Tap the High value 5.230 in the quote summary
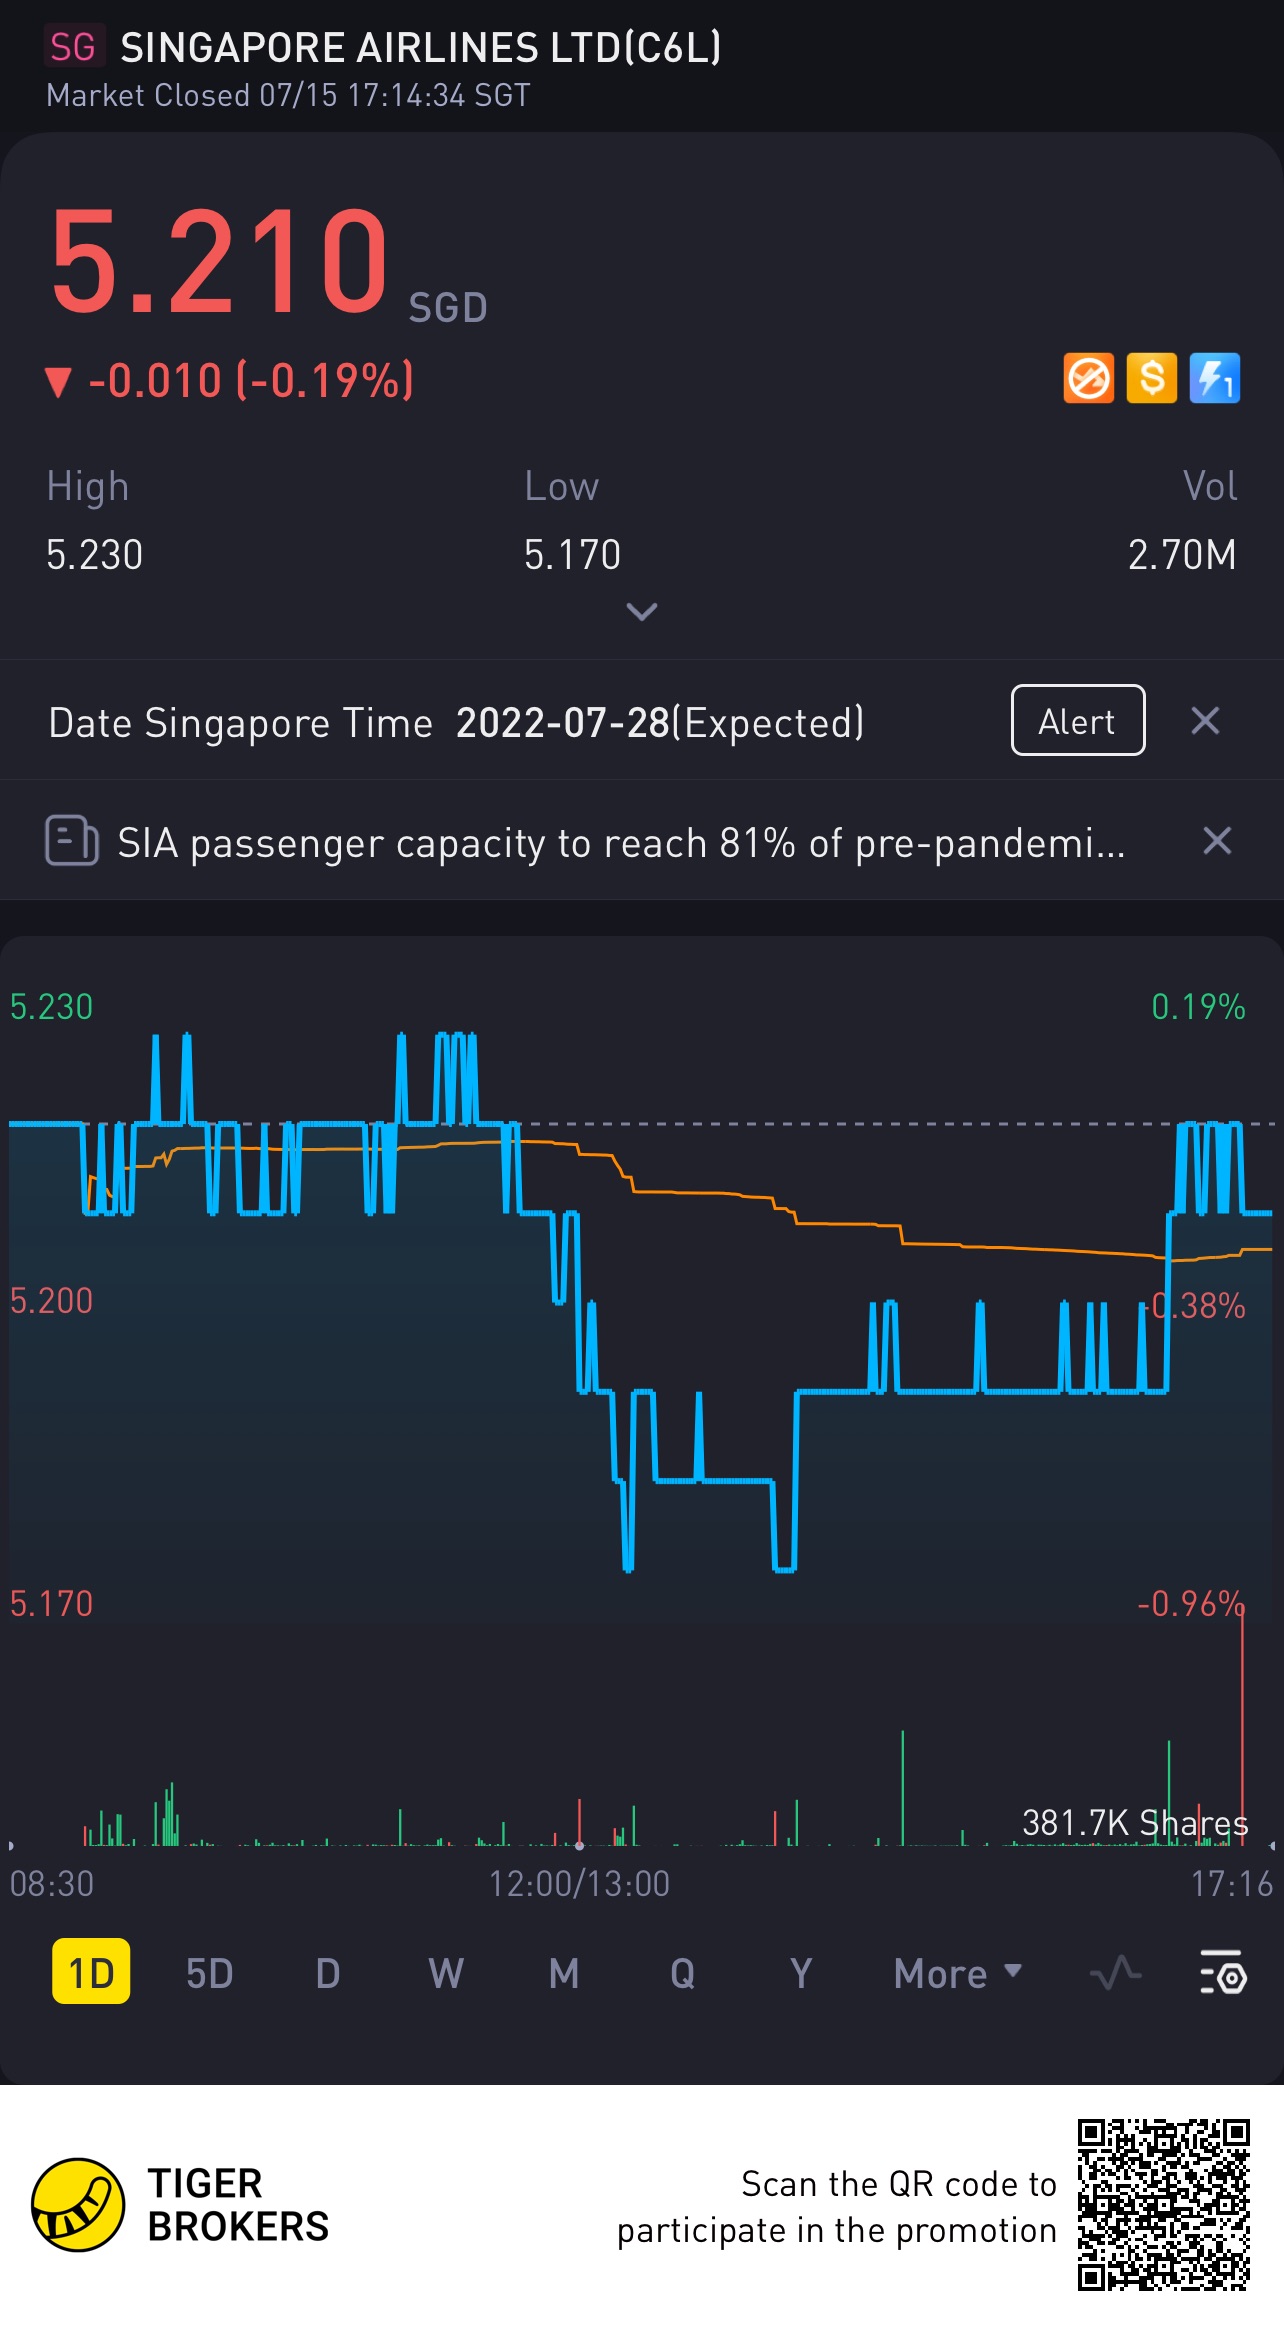The width and height of the screenshot is (1284, 2325). click(95, 555)
